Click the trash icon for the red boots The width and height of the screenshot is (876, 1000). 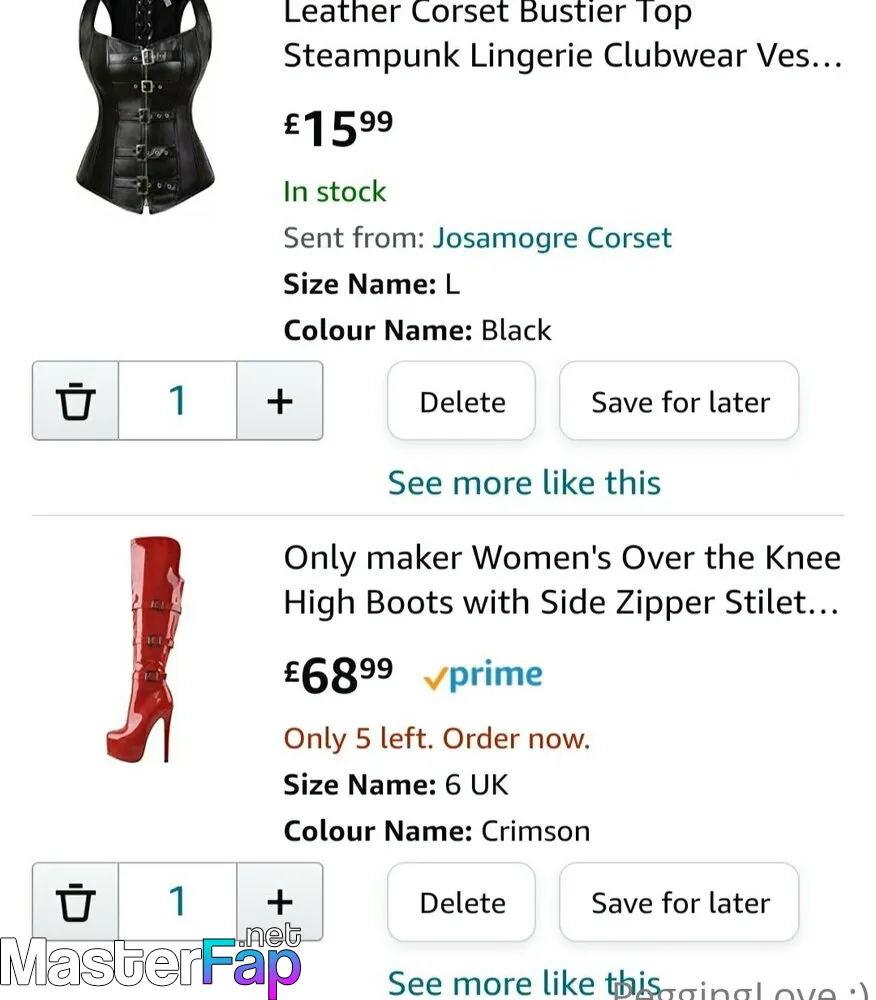(x=75, y=902)
